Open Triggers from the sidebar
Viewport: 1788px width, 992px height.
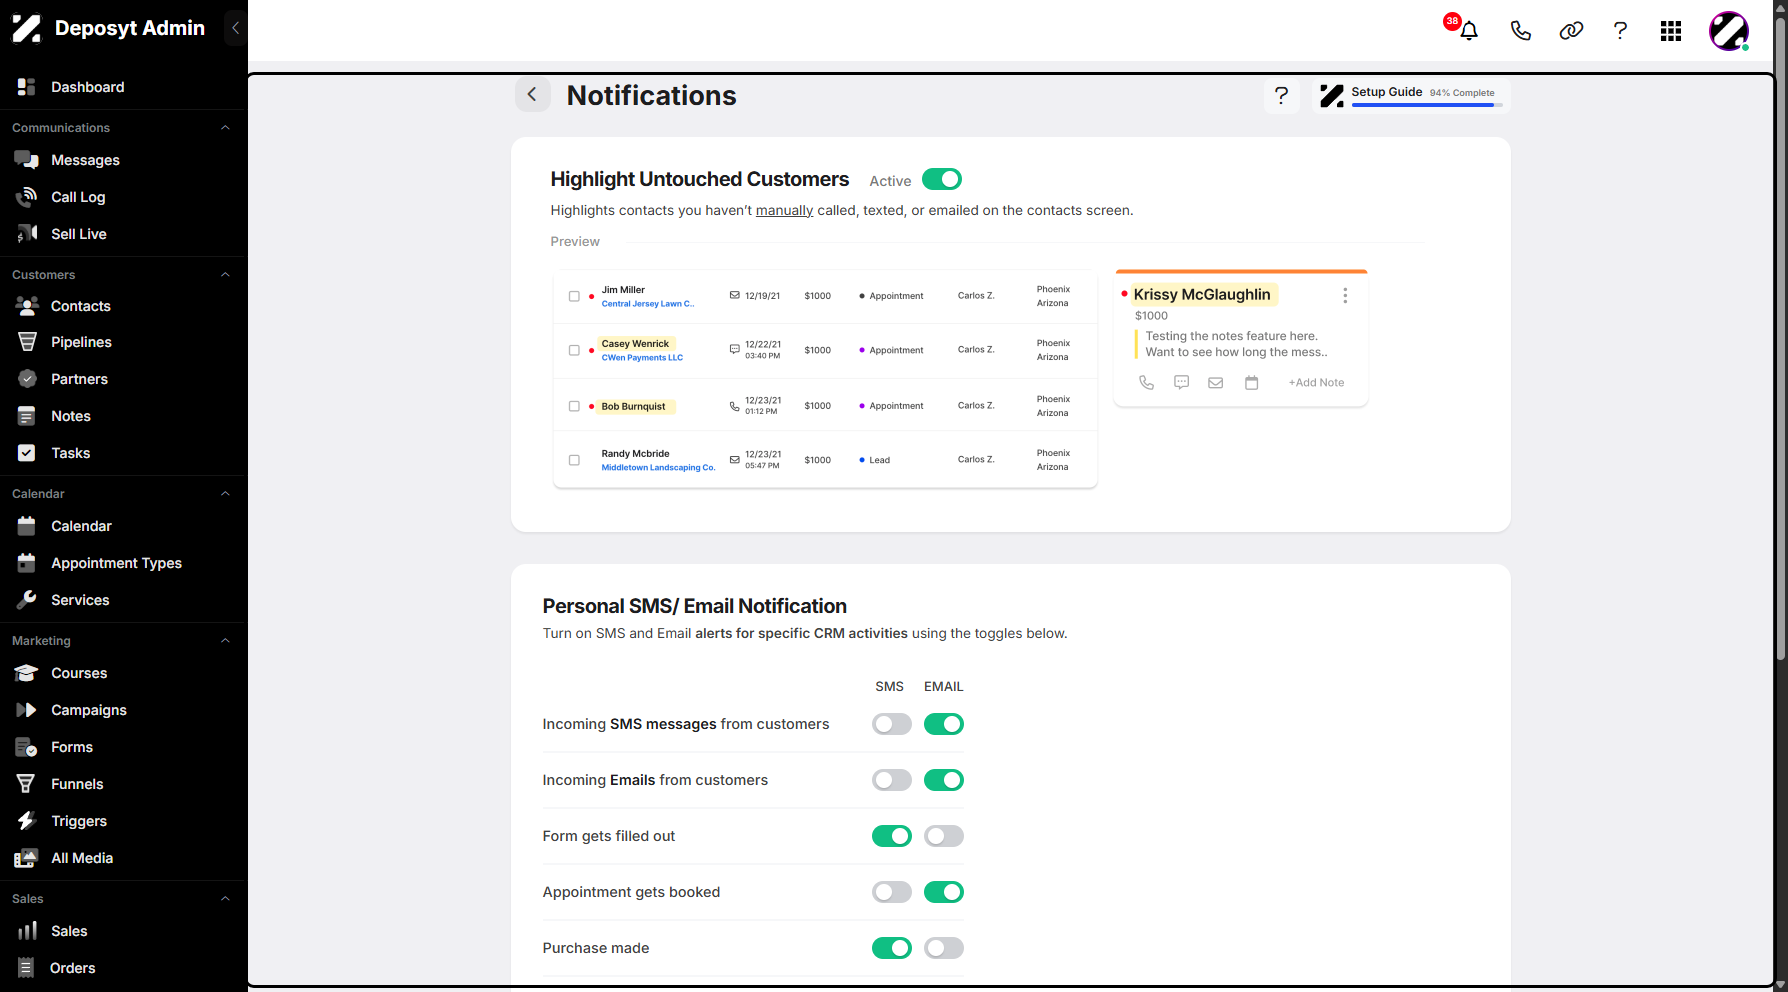78,821
